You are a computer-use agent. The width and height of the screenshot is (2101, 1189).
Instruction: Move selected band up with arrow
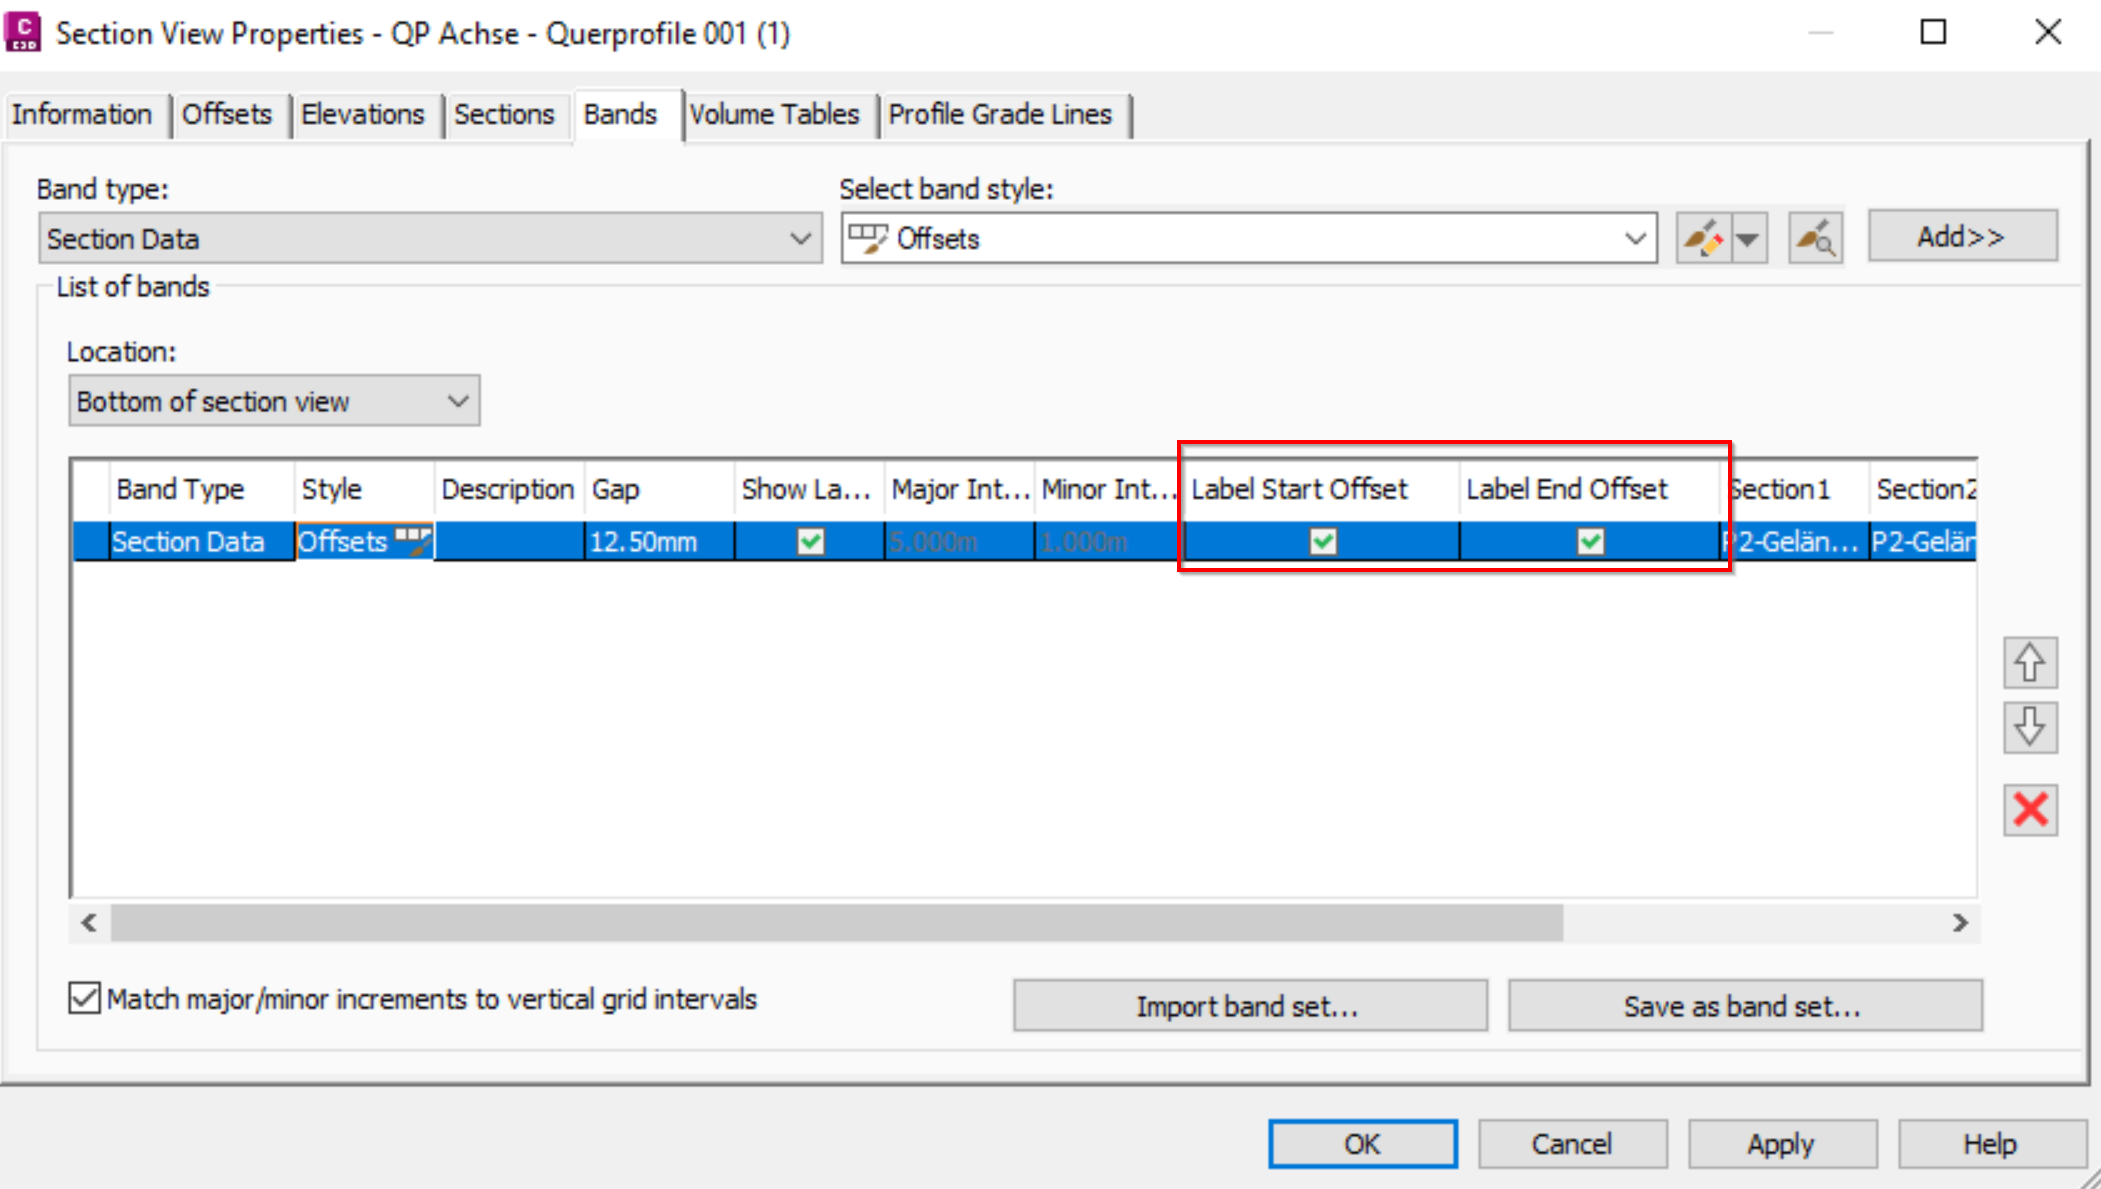(x=2029, y=662)
